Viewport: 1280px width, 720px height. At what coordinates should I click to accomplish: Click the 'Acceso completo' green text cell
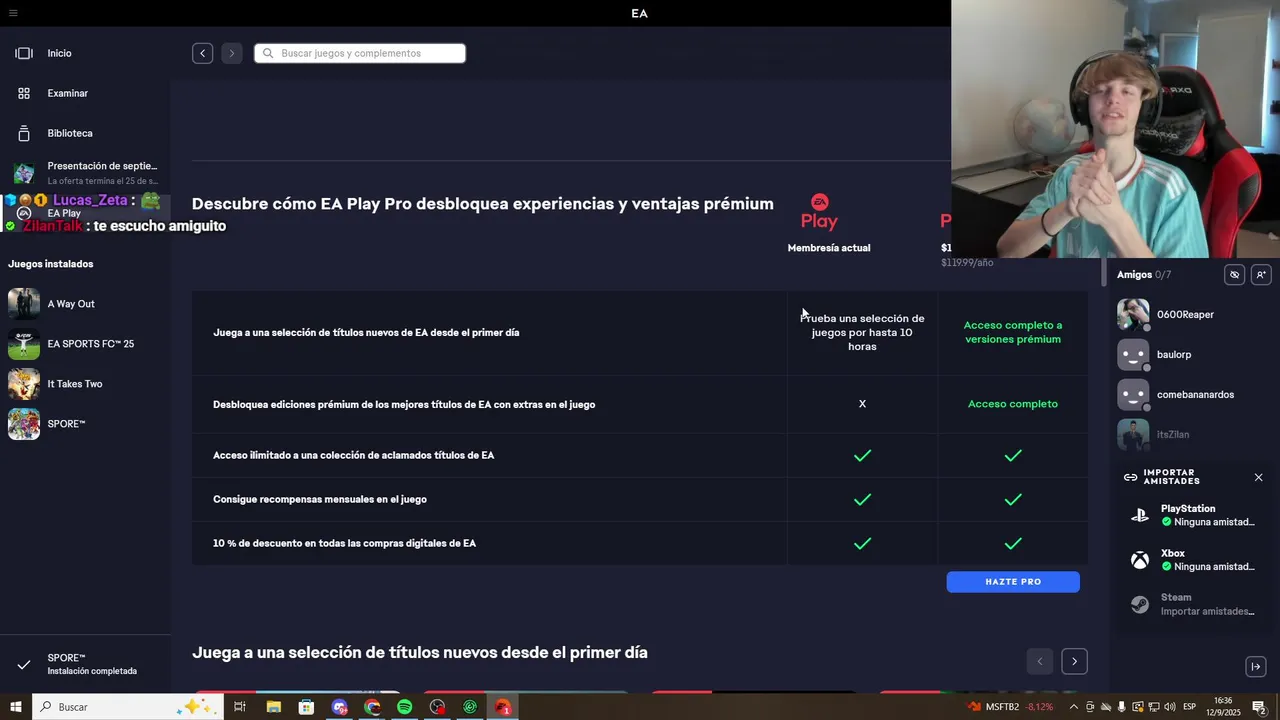(1013, 404)
